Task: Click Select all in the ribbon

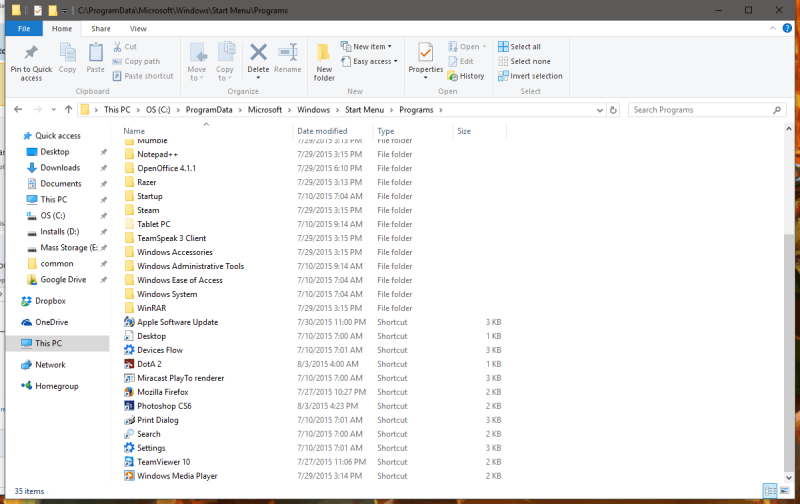Action: pyautogui.click(x=519, y=46)
